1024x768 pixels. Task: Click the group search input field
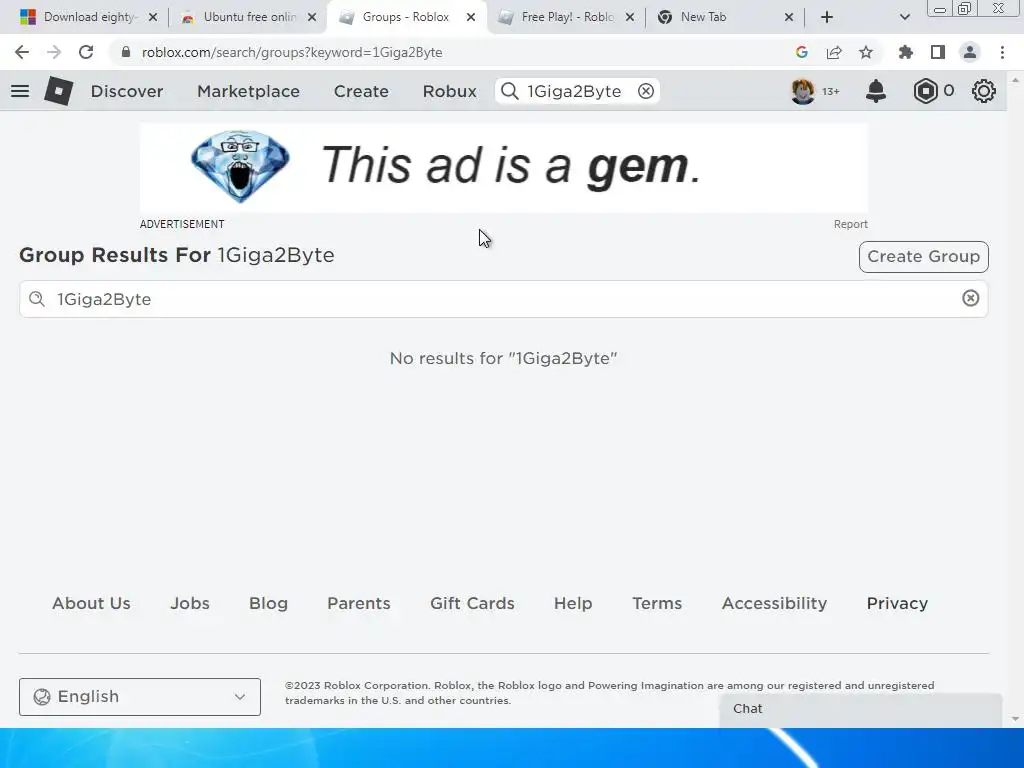point(504,299)
